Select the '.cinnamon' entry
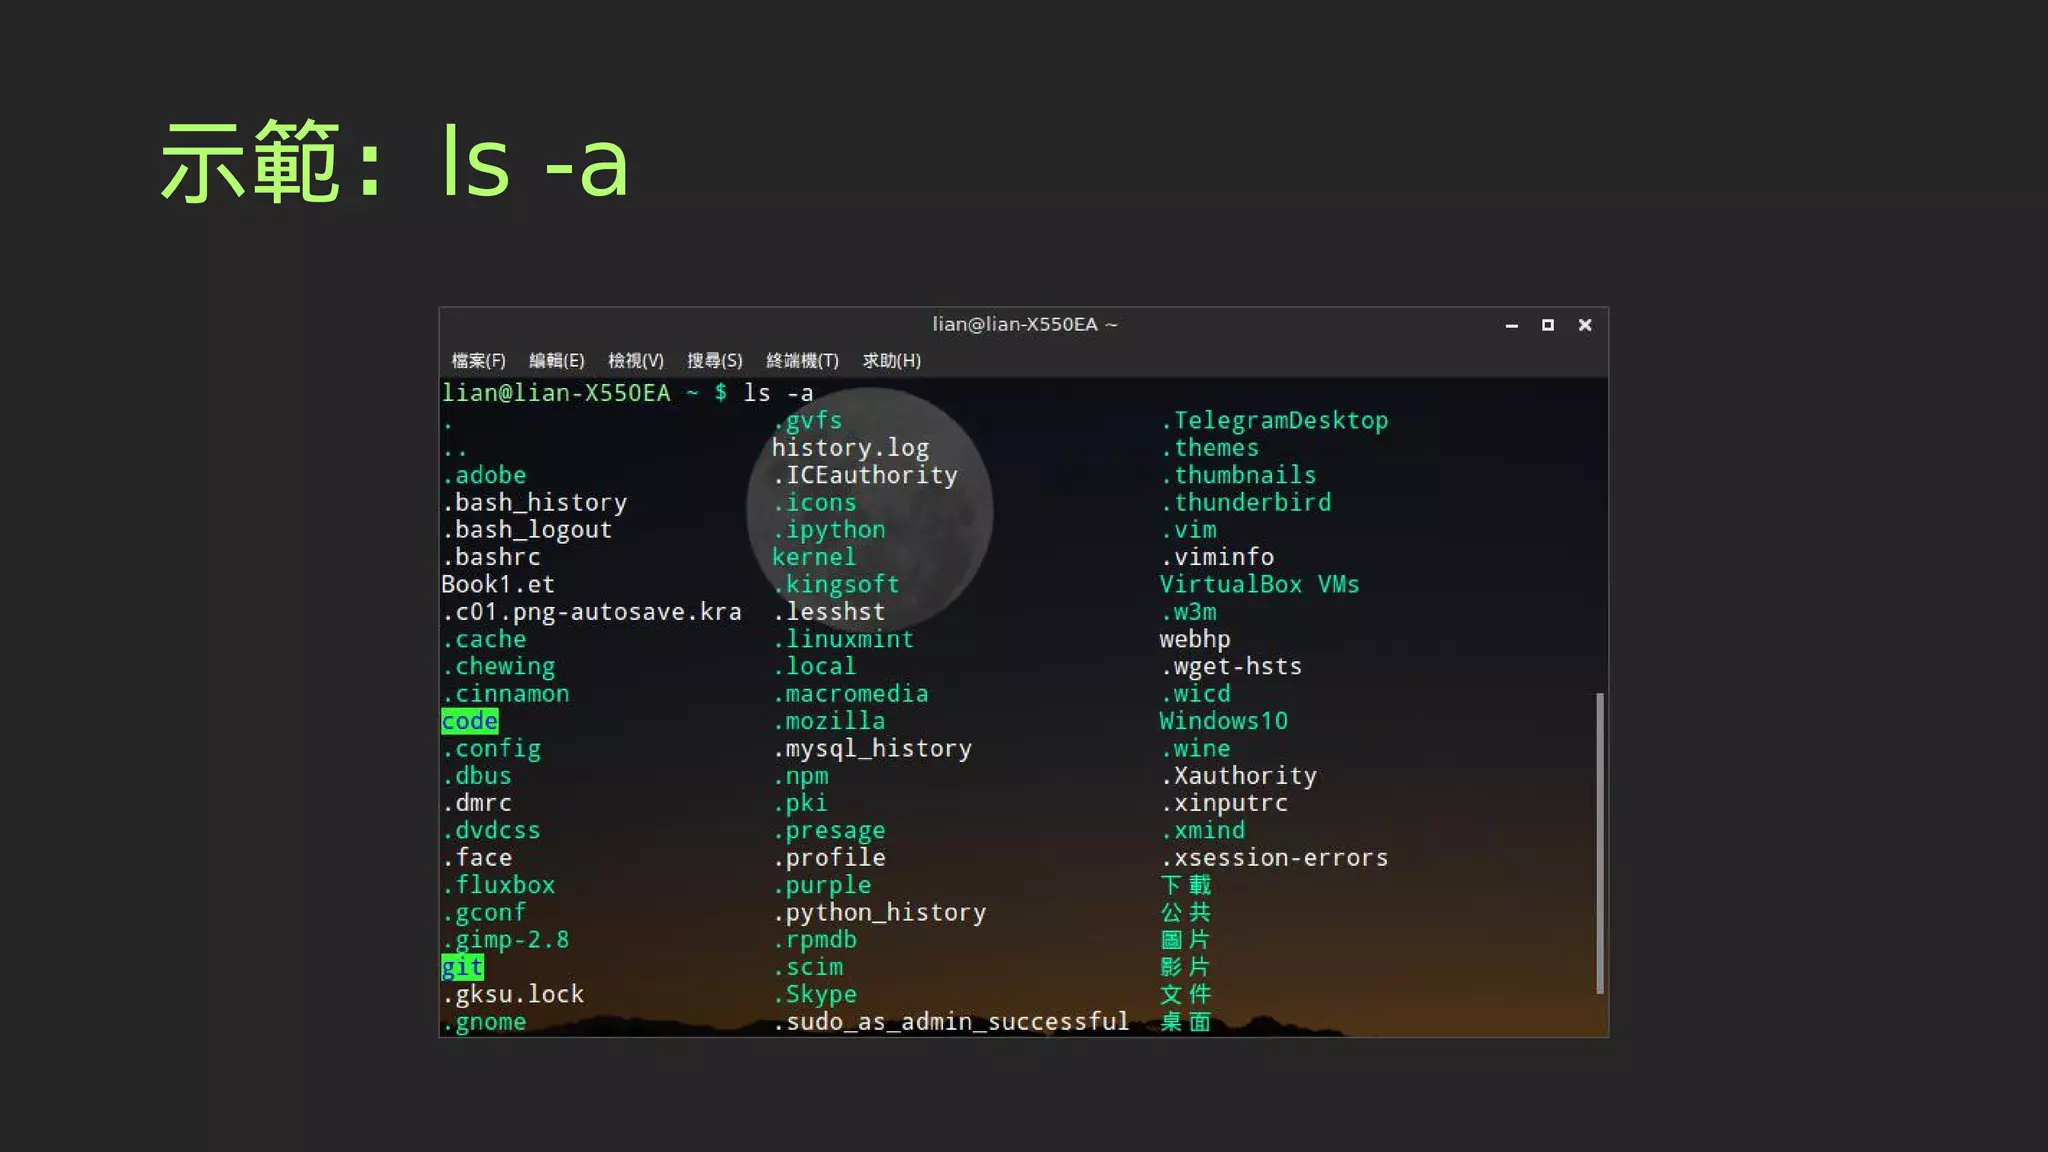This screenshot has height=1152, width=2048. click(x=506, y=693)
